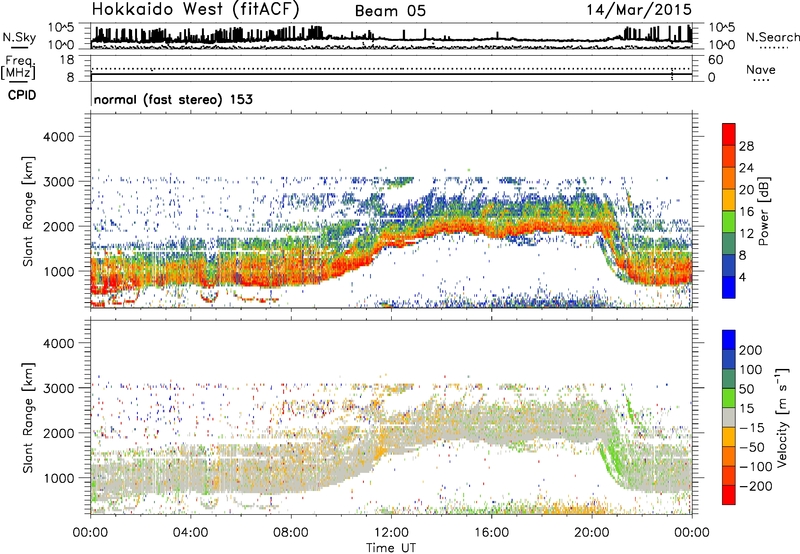Select the red top segment of Power colorbar
Viewport: 800px width, 554px height.
[x=729, y=134]
